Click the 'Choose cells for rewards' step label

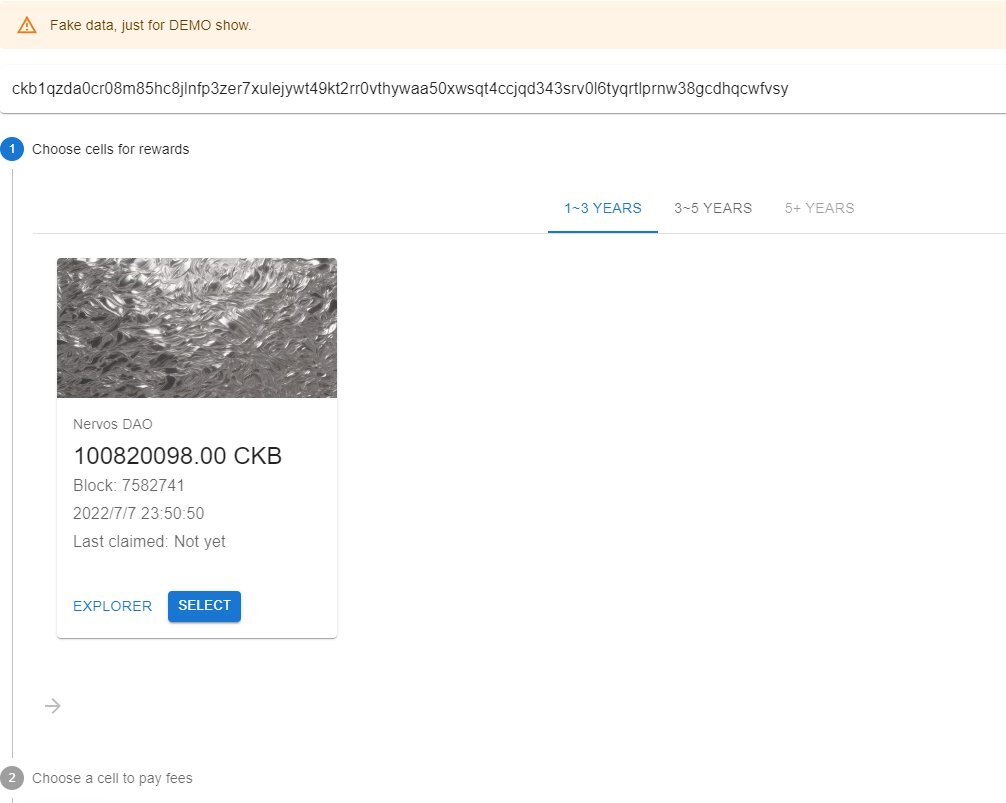(x=110, y=149)
